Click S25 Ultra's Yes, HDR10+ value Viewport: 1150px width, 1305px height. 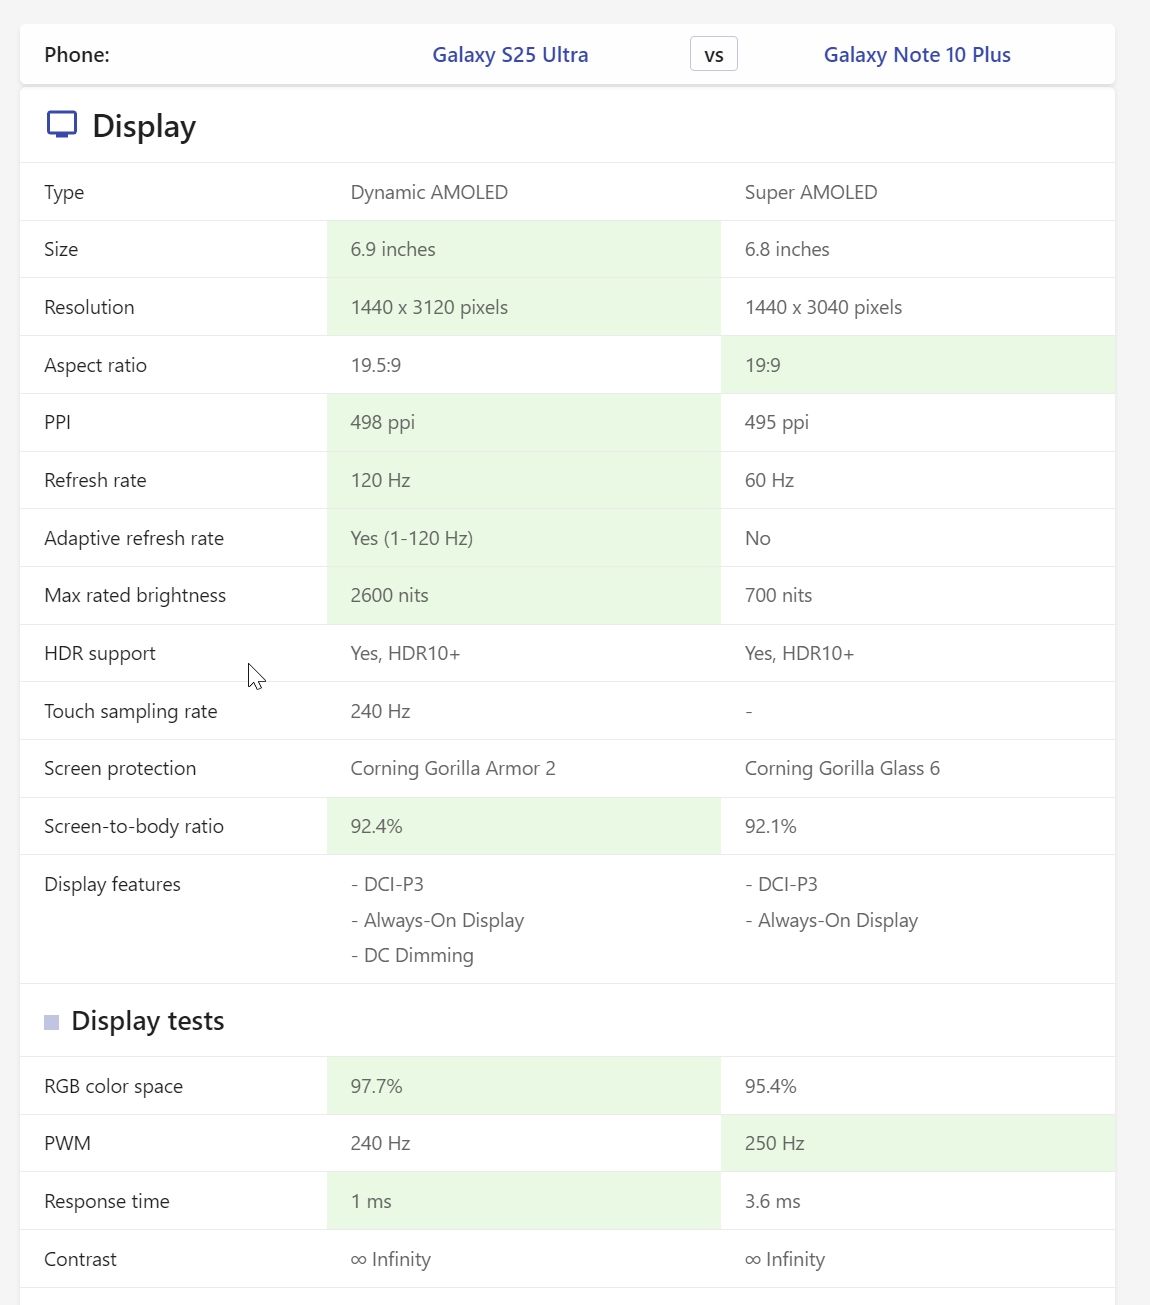coord(405,653)
